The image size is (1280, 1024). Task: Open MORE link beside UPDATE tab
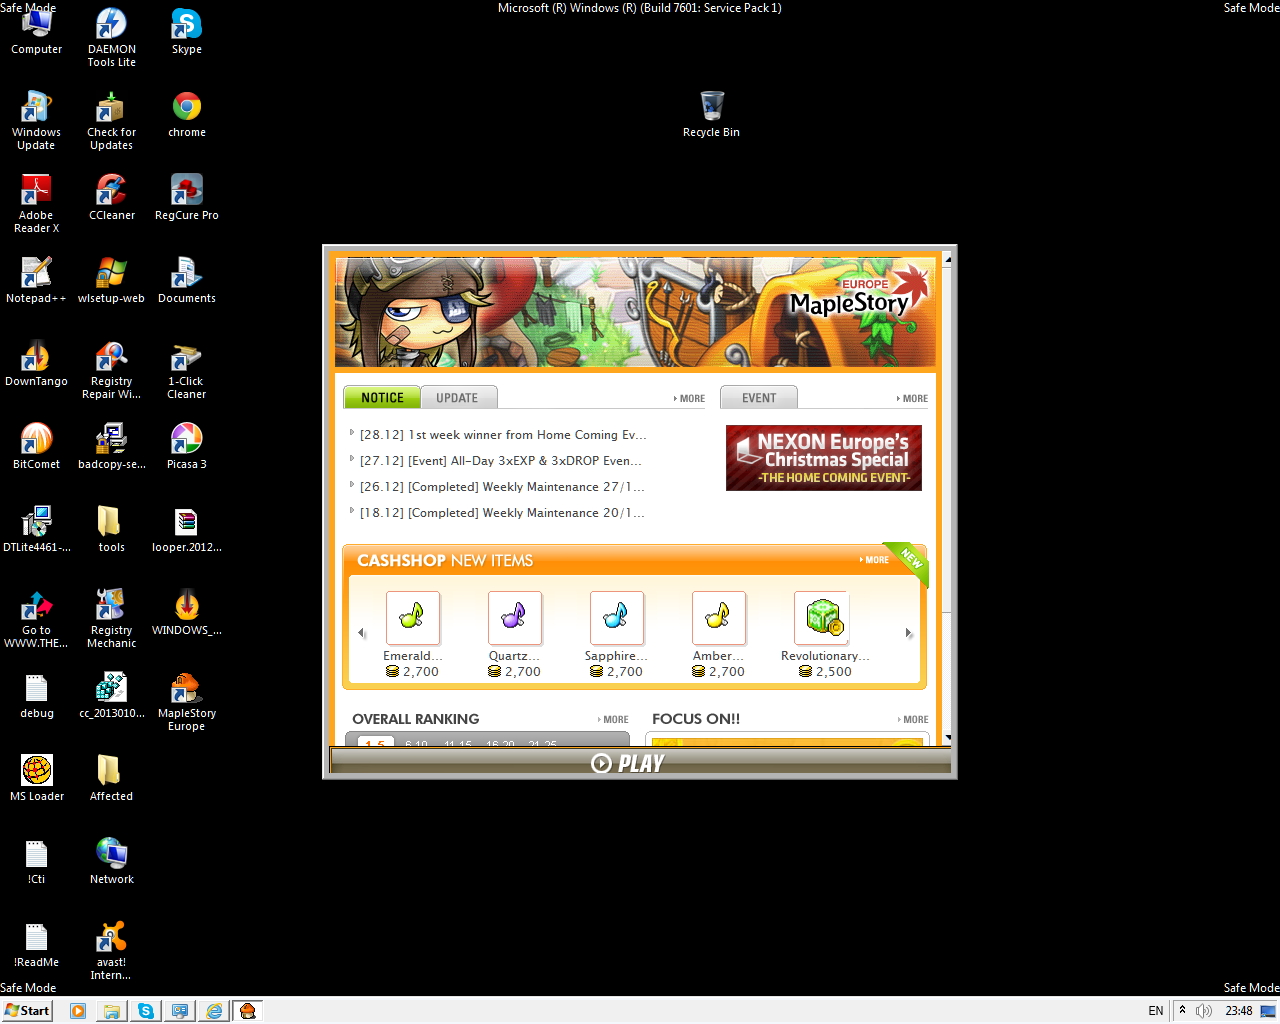689,398
